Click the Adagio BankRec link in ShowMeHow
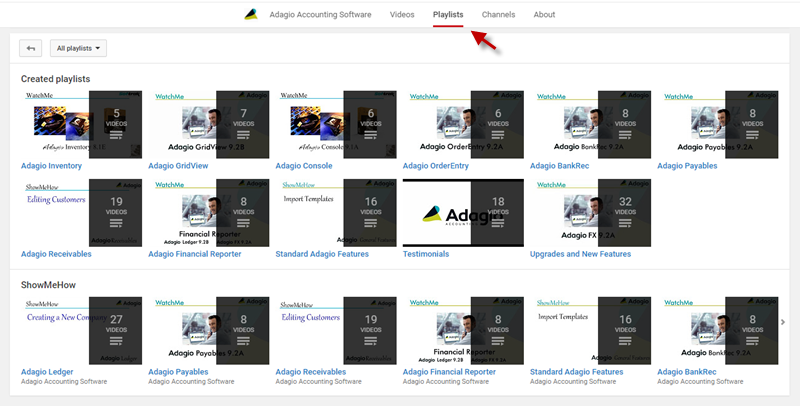 [687, 372]
